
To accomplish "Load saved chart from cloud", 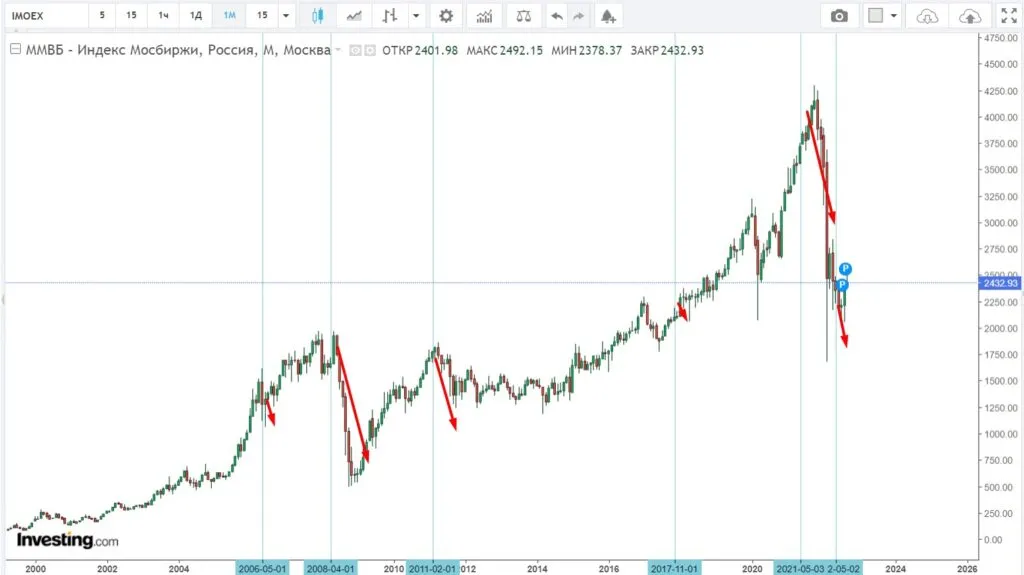I will (x=928, y=16).
